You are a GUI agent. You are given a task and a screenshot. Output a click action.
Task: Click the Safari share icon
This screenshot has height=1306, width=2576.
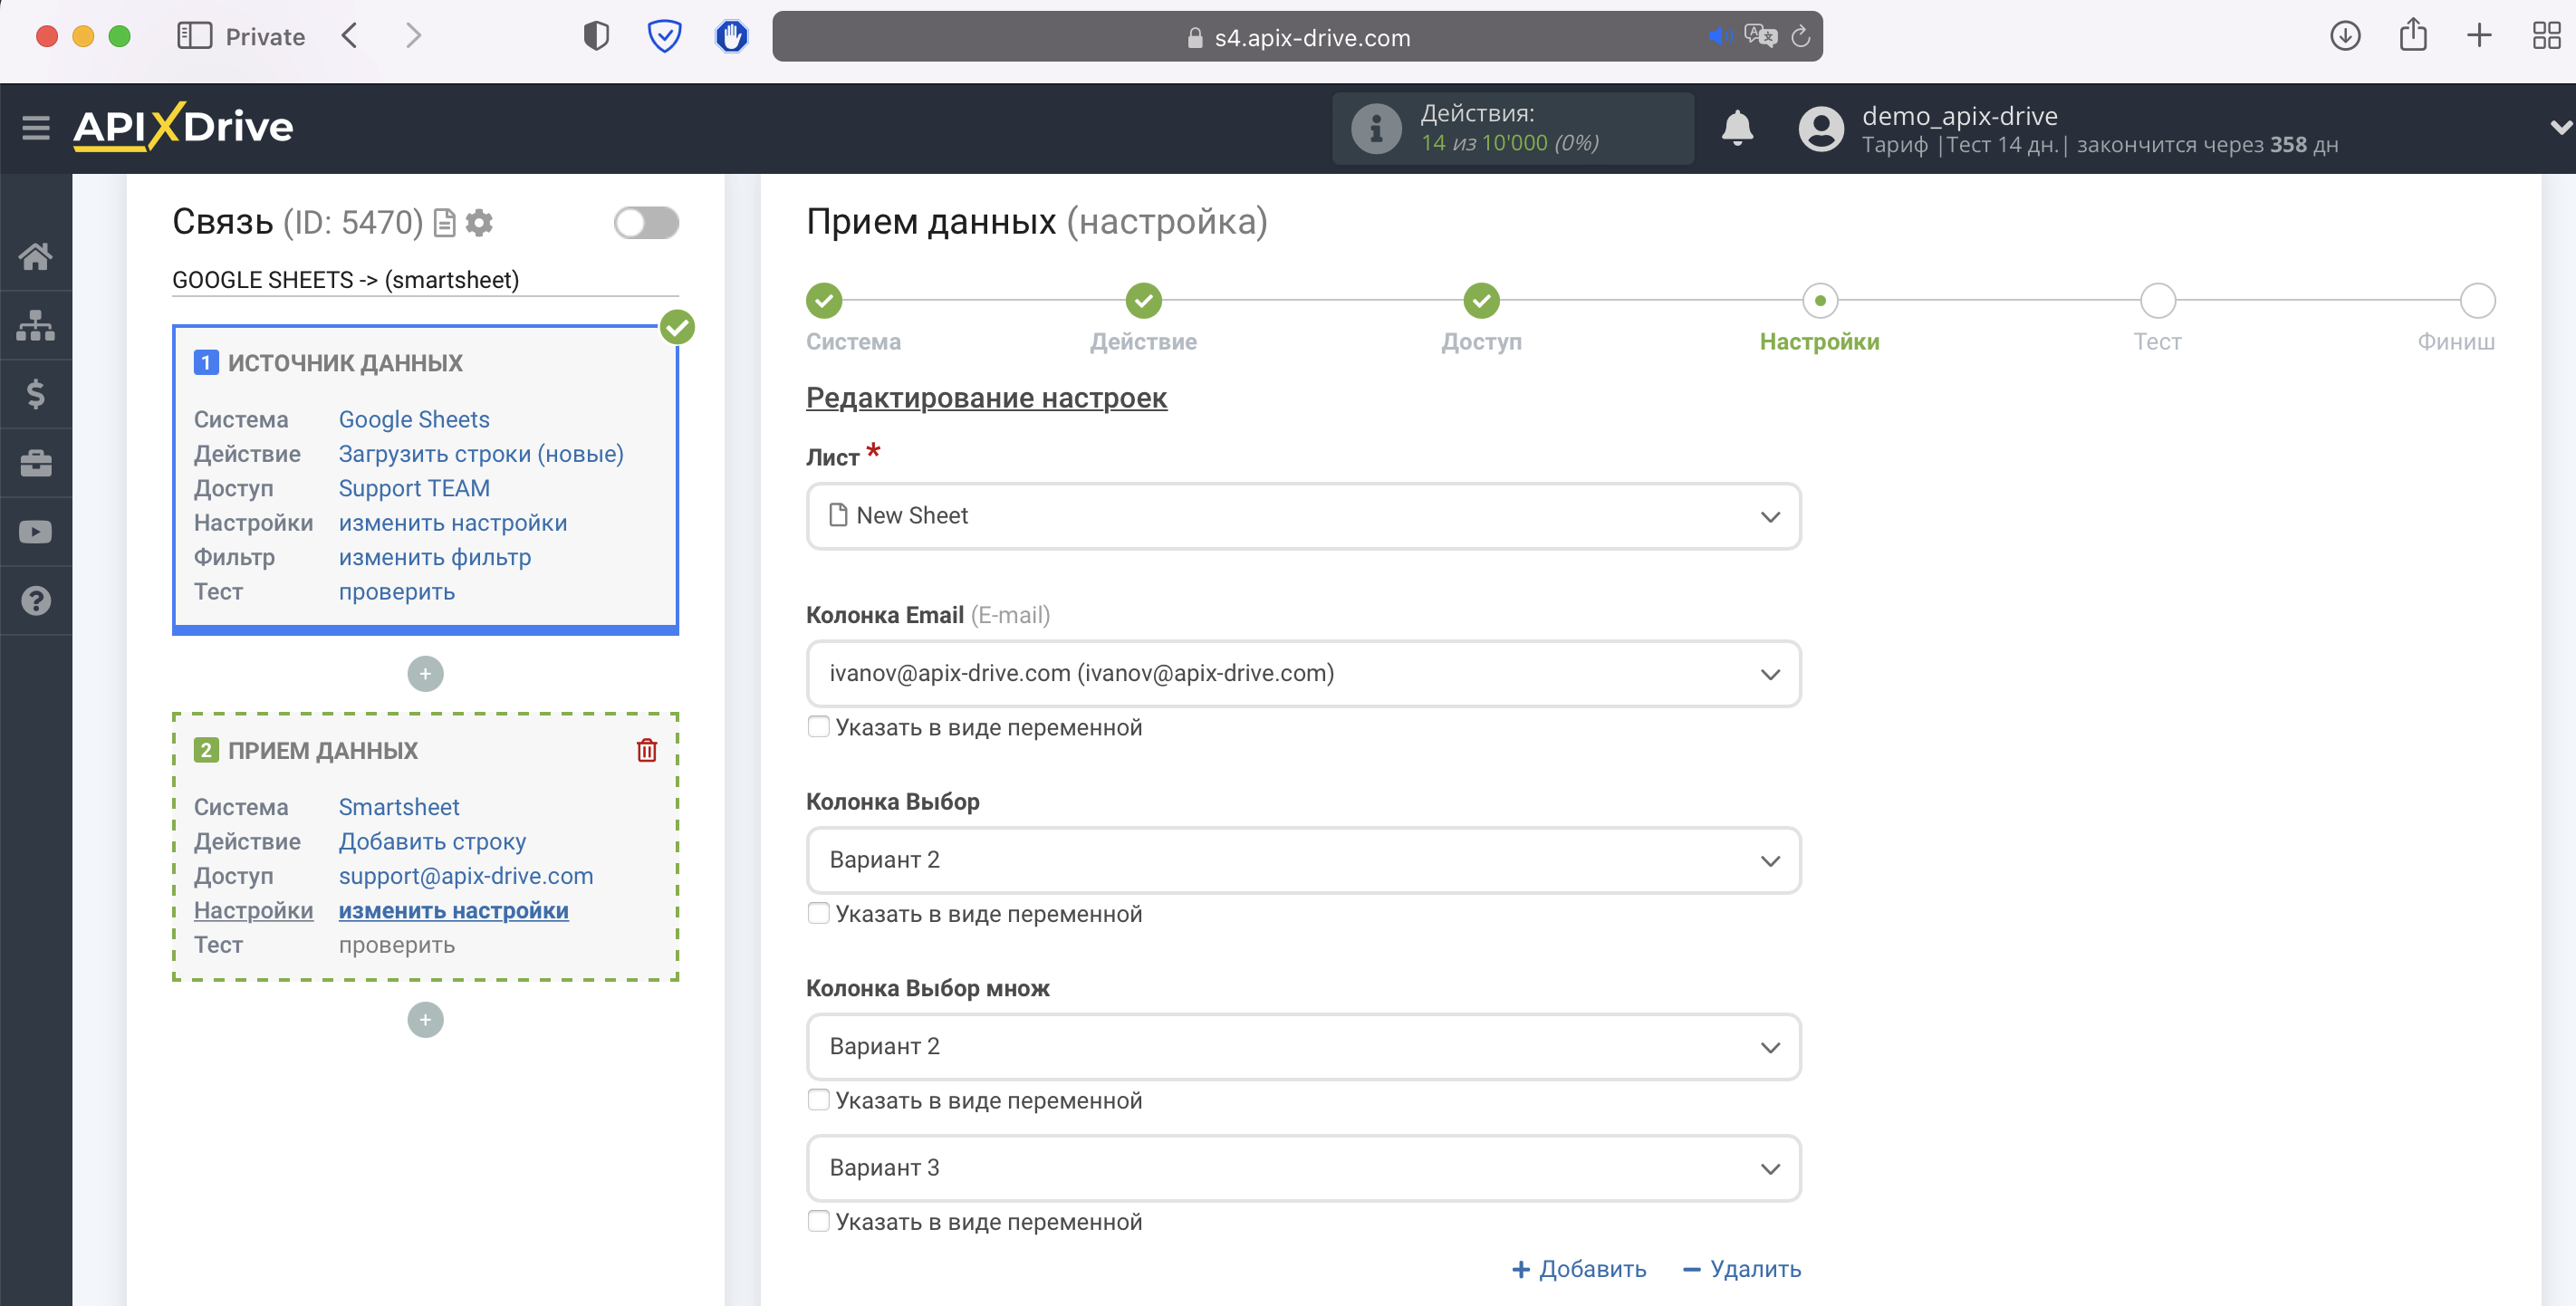click(x=2413, y=34)
